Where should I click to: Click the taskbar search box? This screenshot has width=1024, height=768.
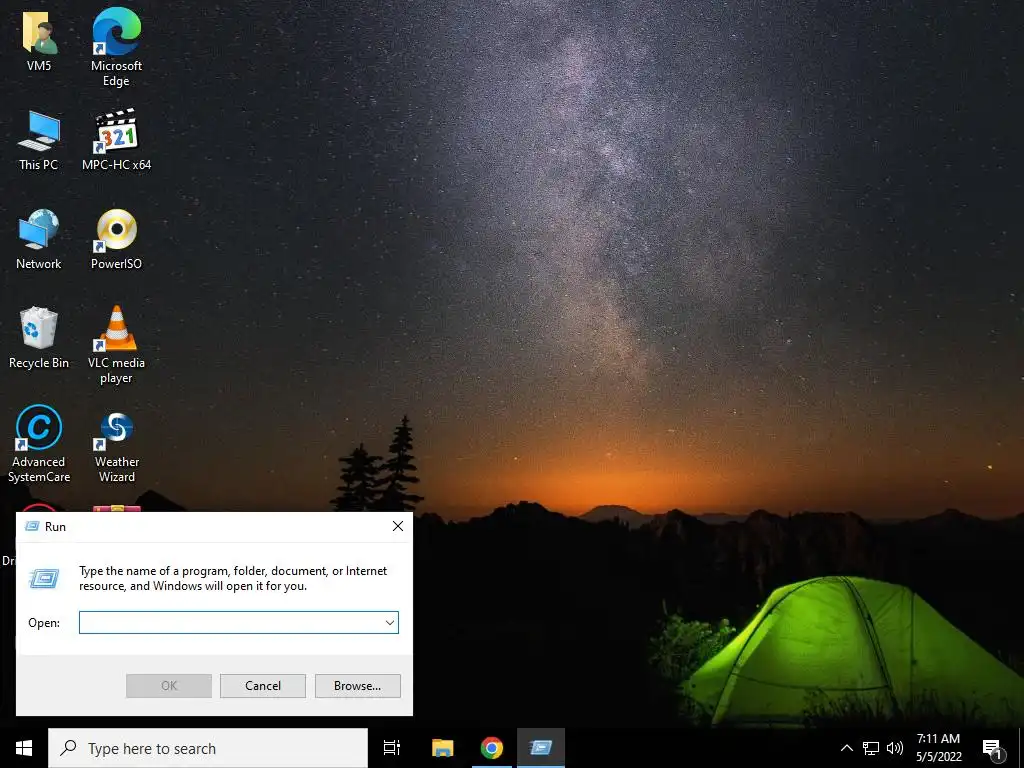tap(208, 748)
